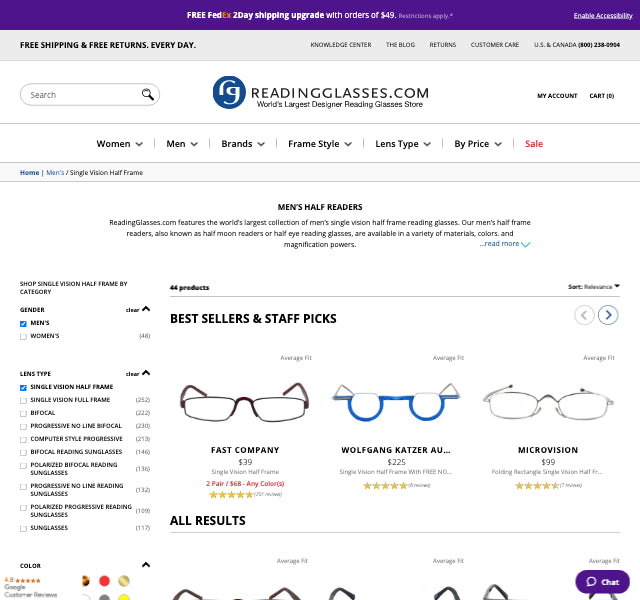View Fast Company star rating reviews

click(x=231, y=495)
